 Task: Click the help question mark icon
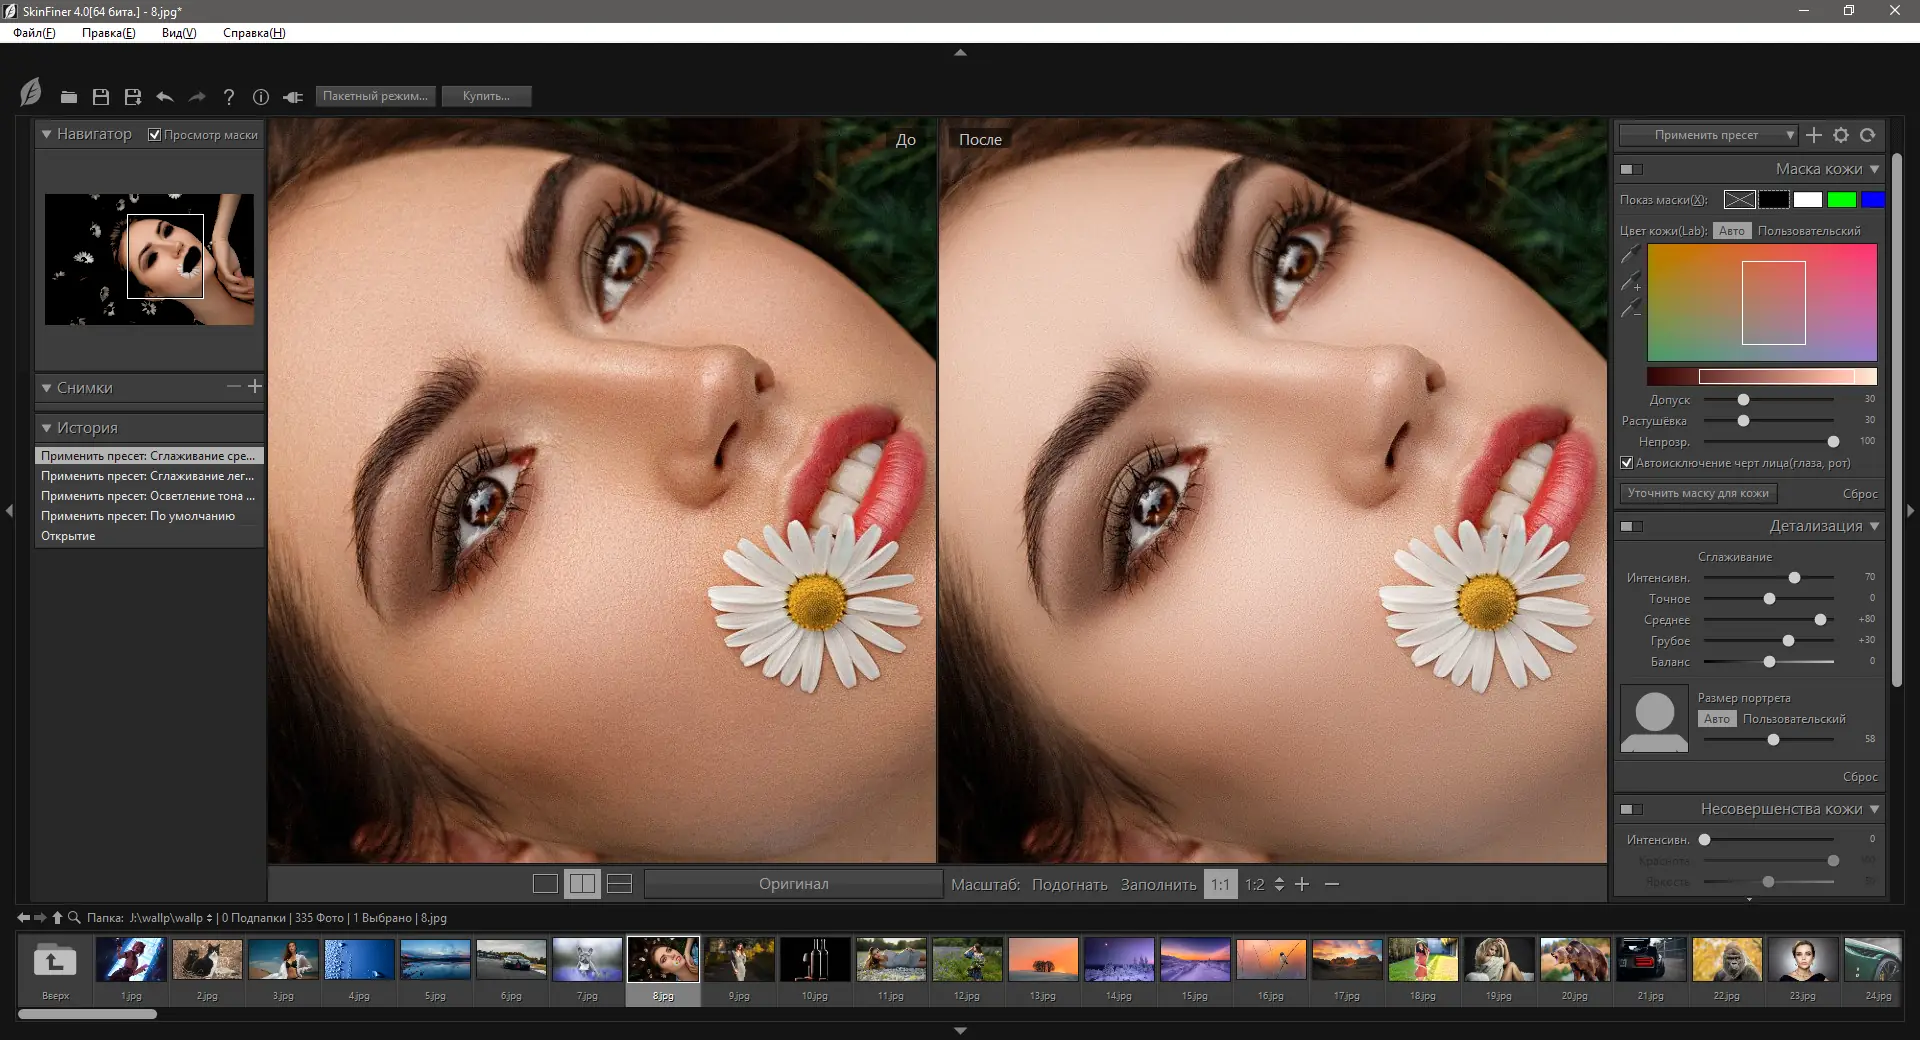229,97
